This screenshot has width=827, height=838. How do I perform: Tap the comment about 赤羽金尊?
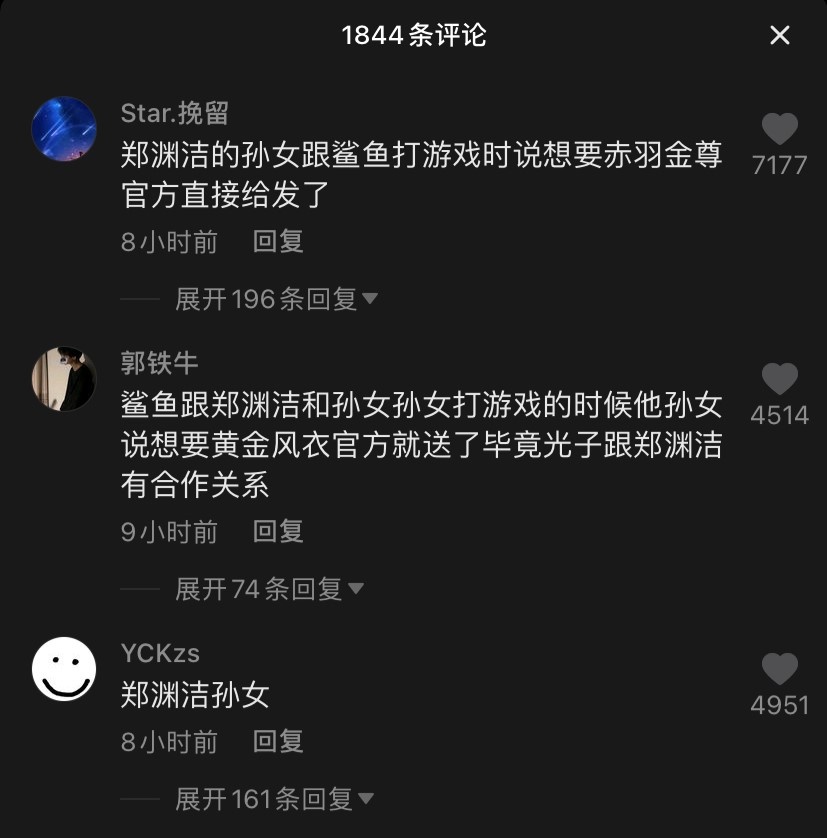click(422, 174)
